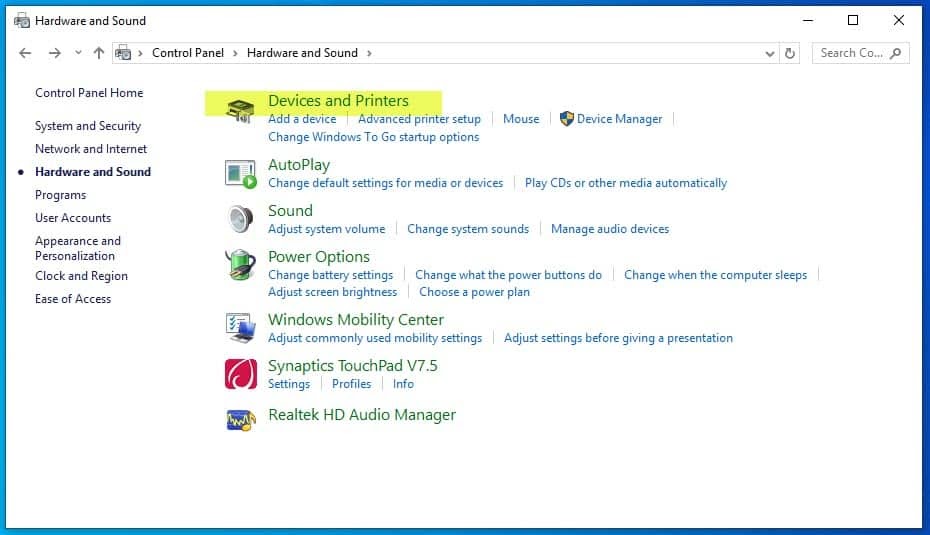Click Change when the computer sleeps
The height and width of the screenshot is (535, 930).
tap(715, 275)
